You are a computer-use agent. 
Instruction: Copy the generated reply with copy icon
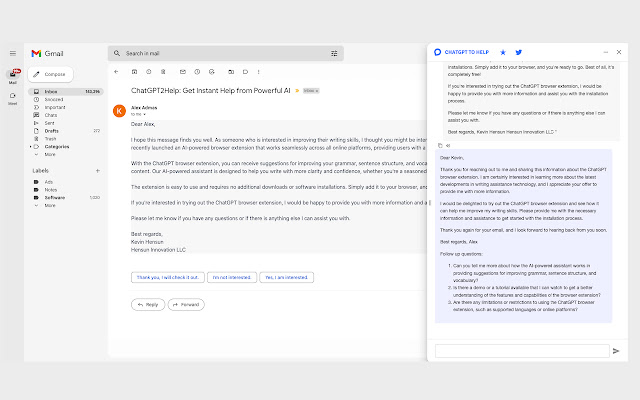point(440,145)
